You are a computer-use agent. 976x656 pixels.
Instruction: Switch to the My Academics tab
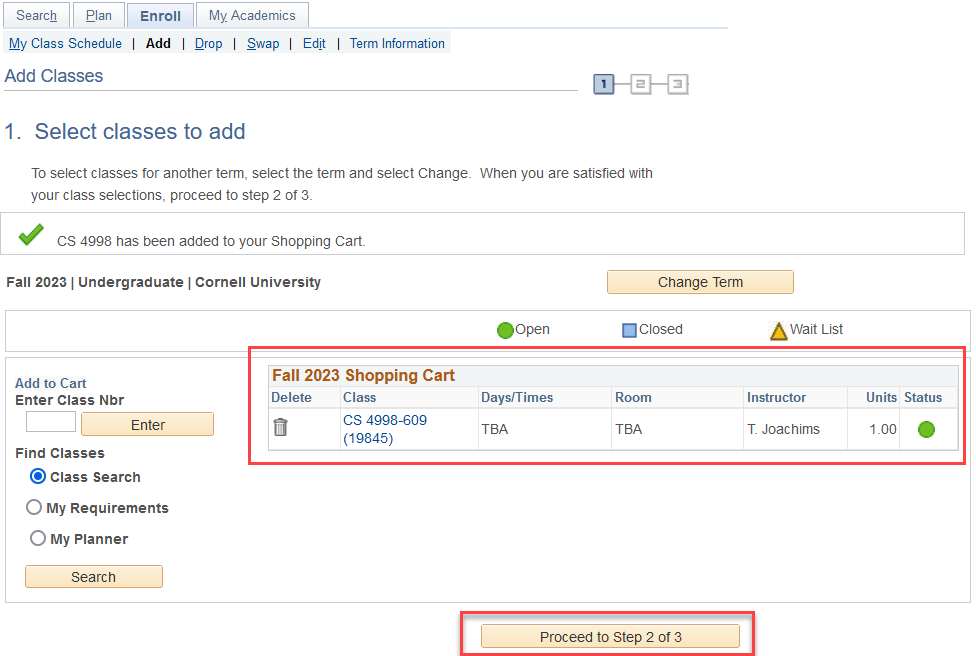pos(252,16)
